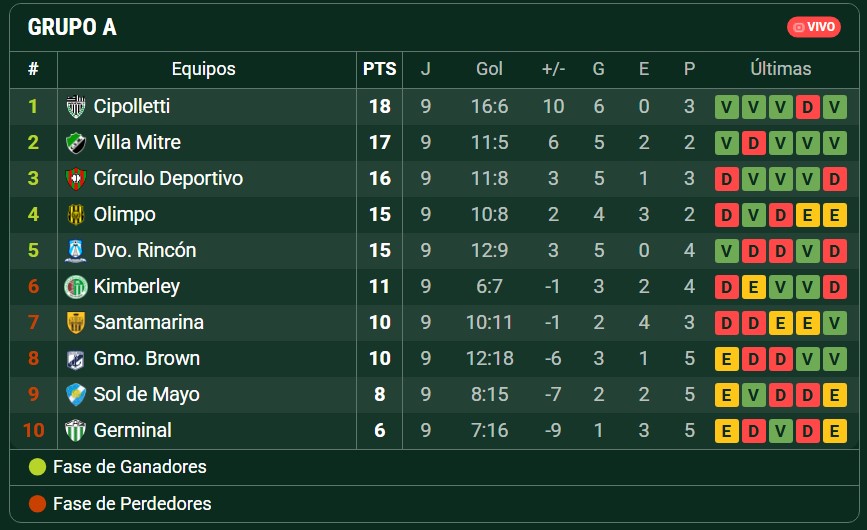Open the Germinal striped shield icon
The image size is (867, 530).
coord(76,431)
